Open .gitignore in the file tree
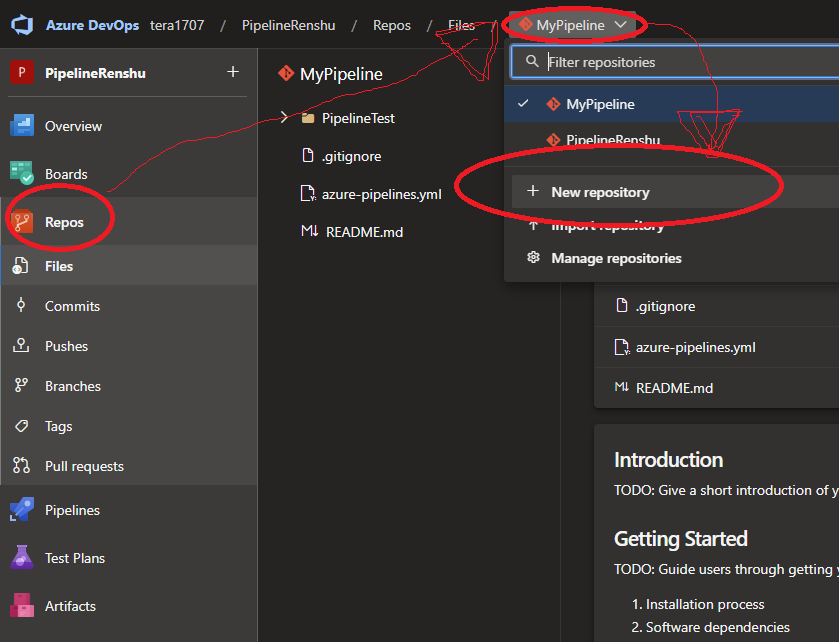Image resolution: width=839 pixels, height=642 pixels. pyautogui.click(x=351, y=156)
